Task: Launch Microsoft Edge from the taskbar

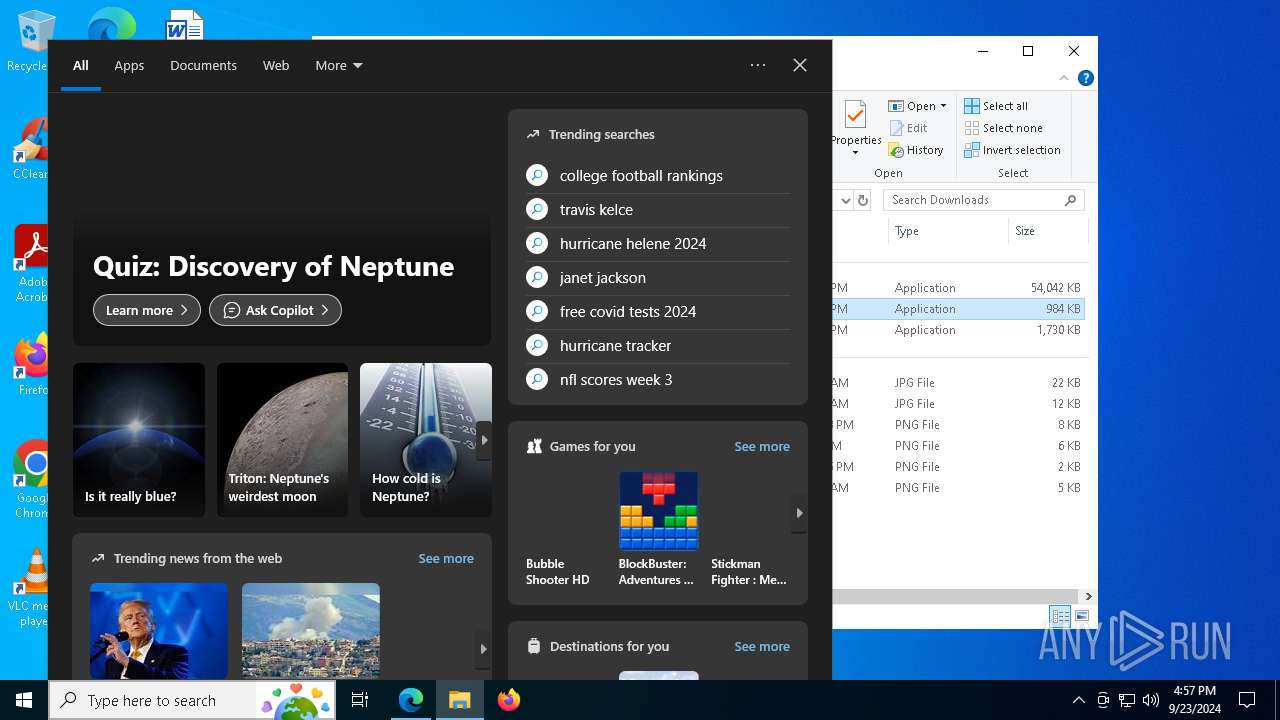Action: (x=411, y=700)
